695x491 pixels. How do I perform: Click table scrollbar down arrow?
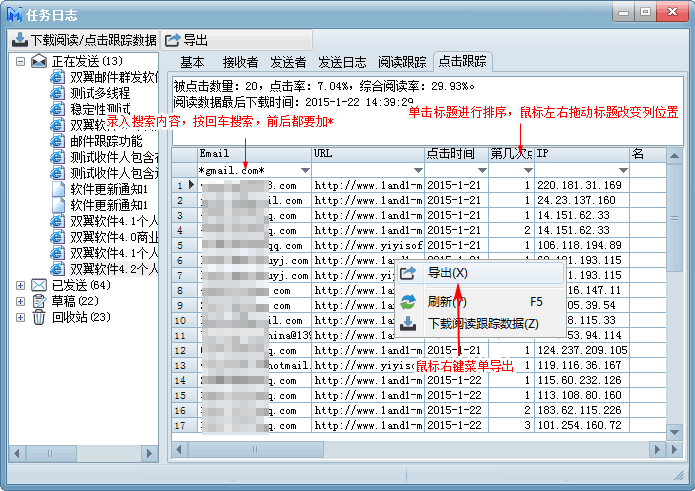click(x=674, y=432)
